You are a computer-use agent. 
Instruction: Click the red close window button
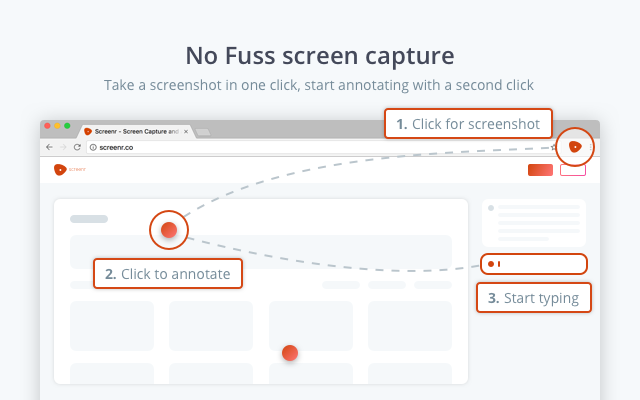[x=47, y=126]
